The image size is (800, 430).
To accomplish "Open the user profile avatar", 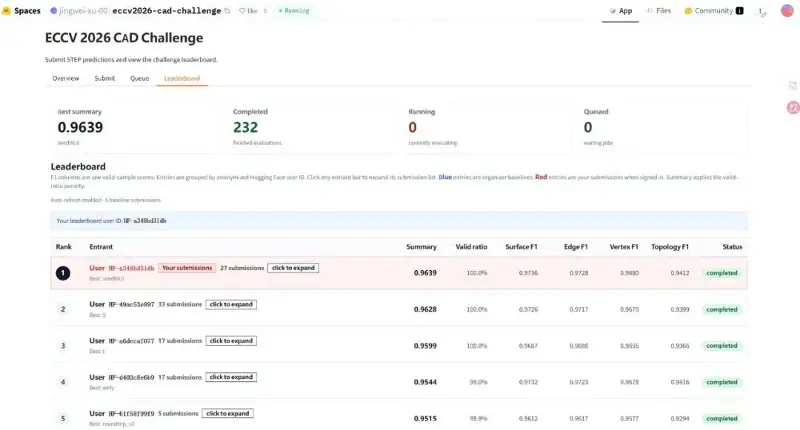I will click(787, 10).
